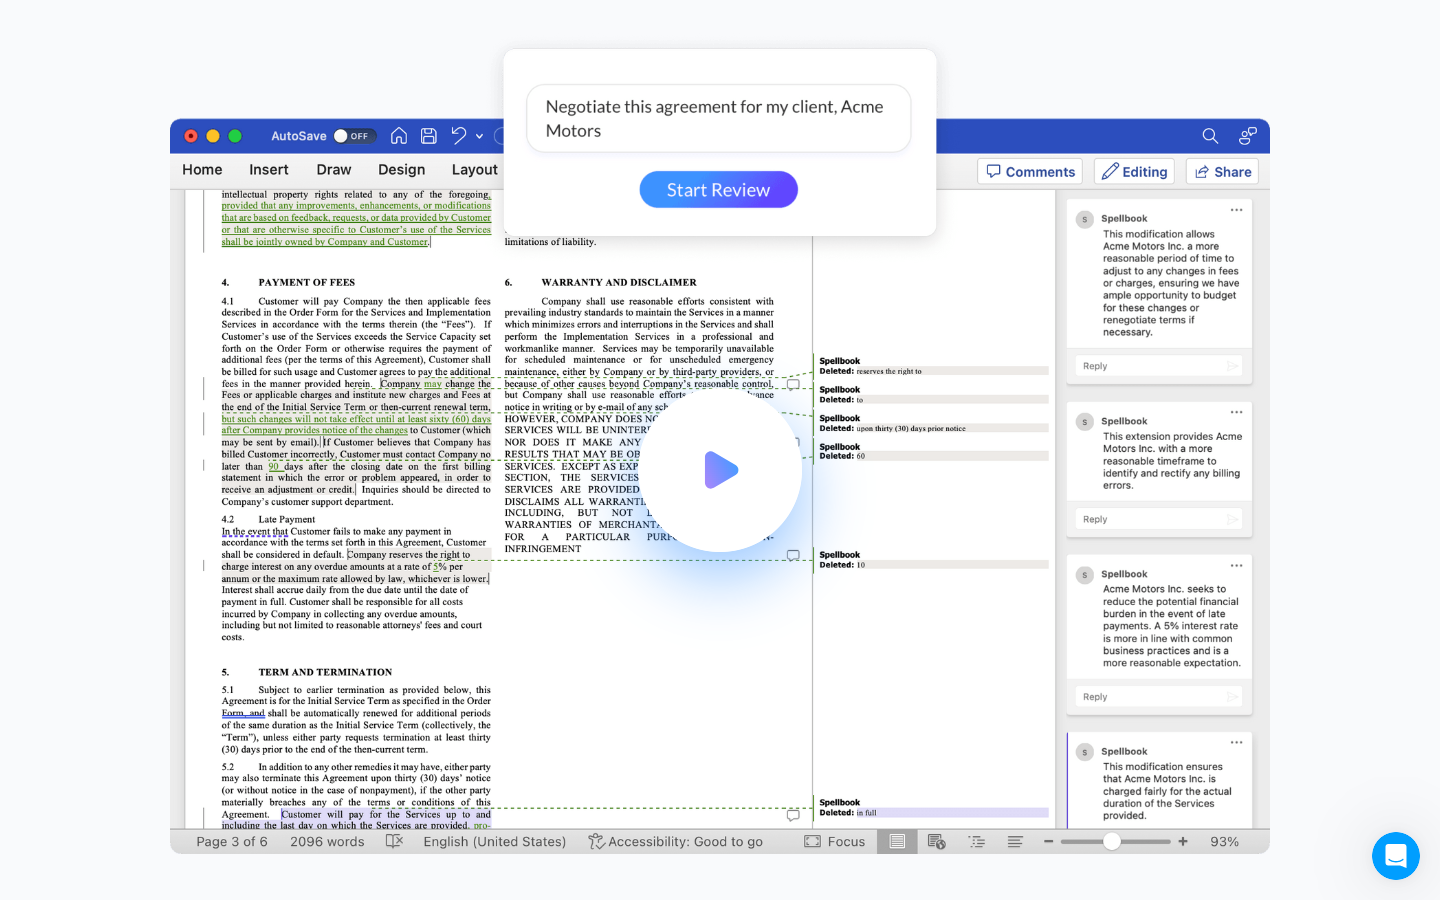Select Print Layout view icon
Image resolution: width=1440 pixels, height=900 pixels.
(897, 842)
